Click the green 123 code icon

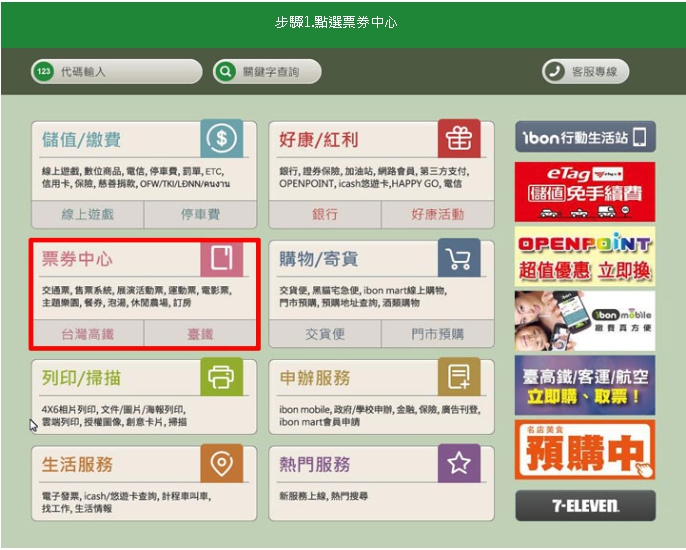click(44, 71)
